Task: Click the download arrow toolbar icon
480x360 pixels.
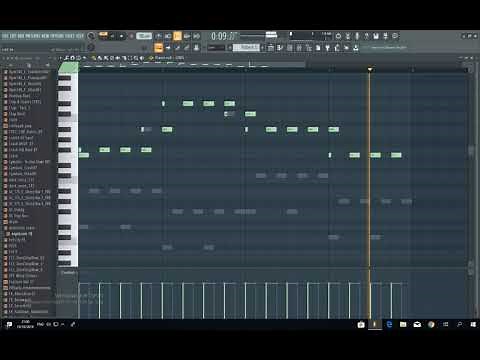Action: 355,48
